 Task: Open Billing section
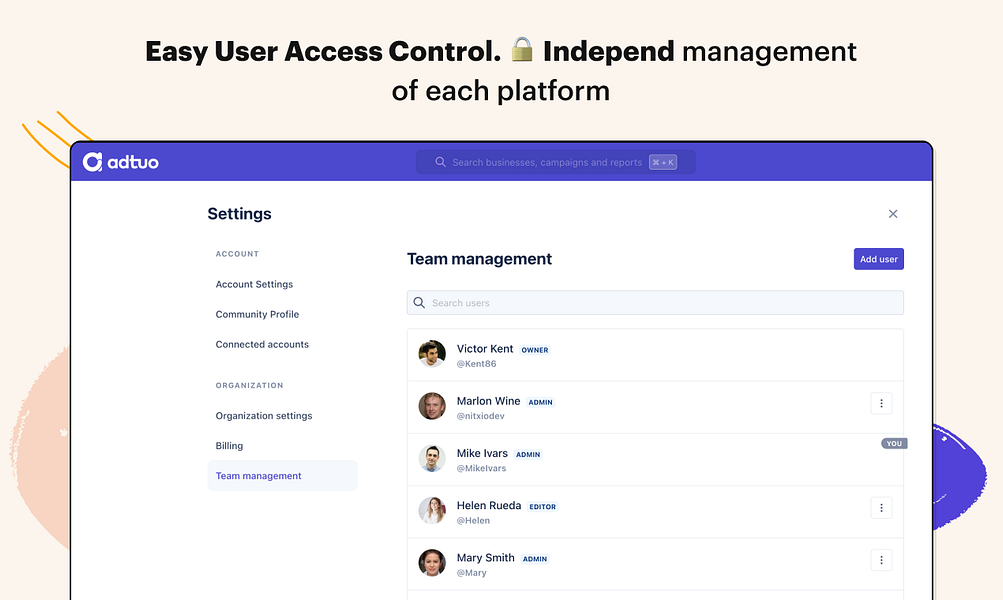pyautogui.click(x=229, y=446)
